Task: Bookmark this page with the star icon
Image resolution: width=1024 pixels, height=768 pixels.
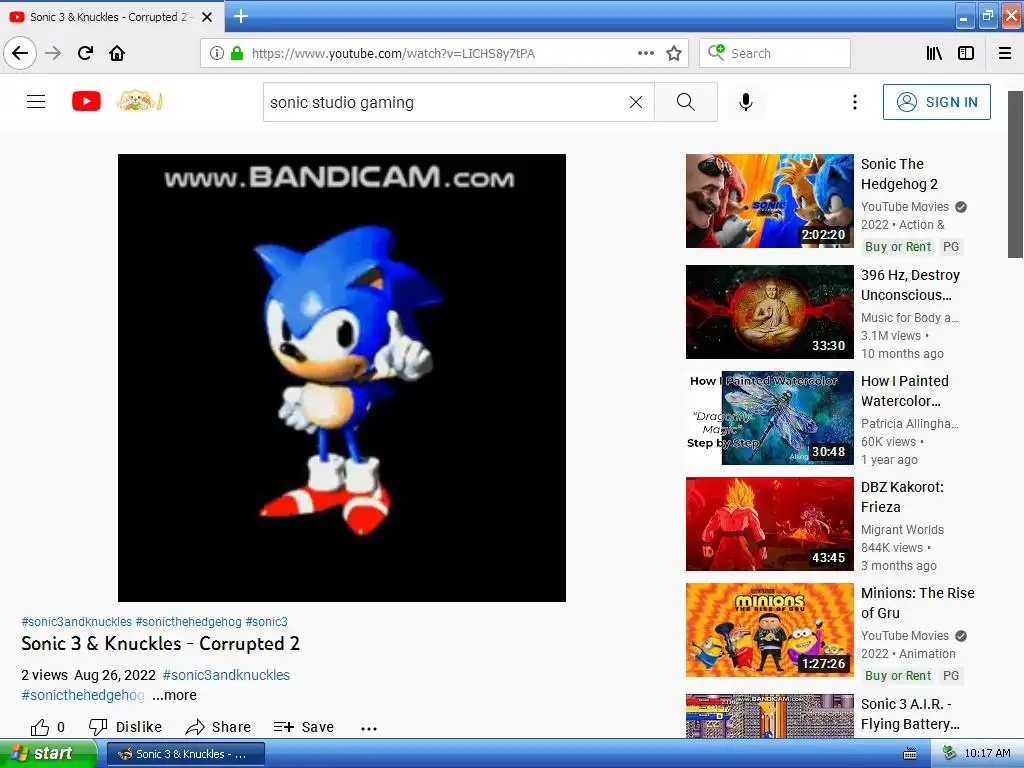Action: 674,53
